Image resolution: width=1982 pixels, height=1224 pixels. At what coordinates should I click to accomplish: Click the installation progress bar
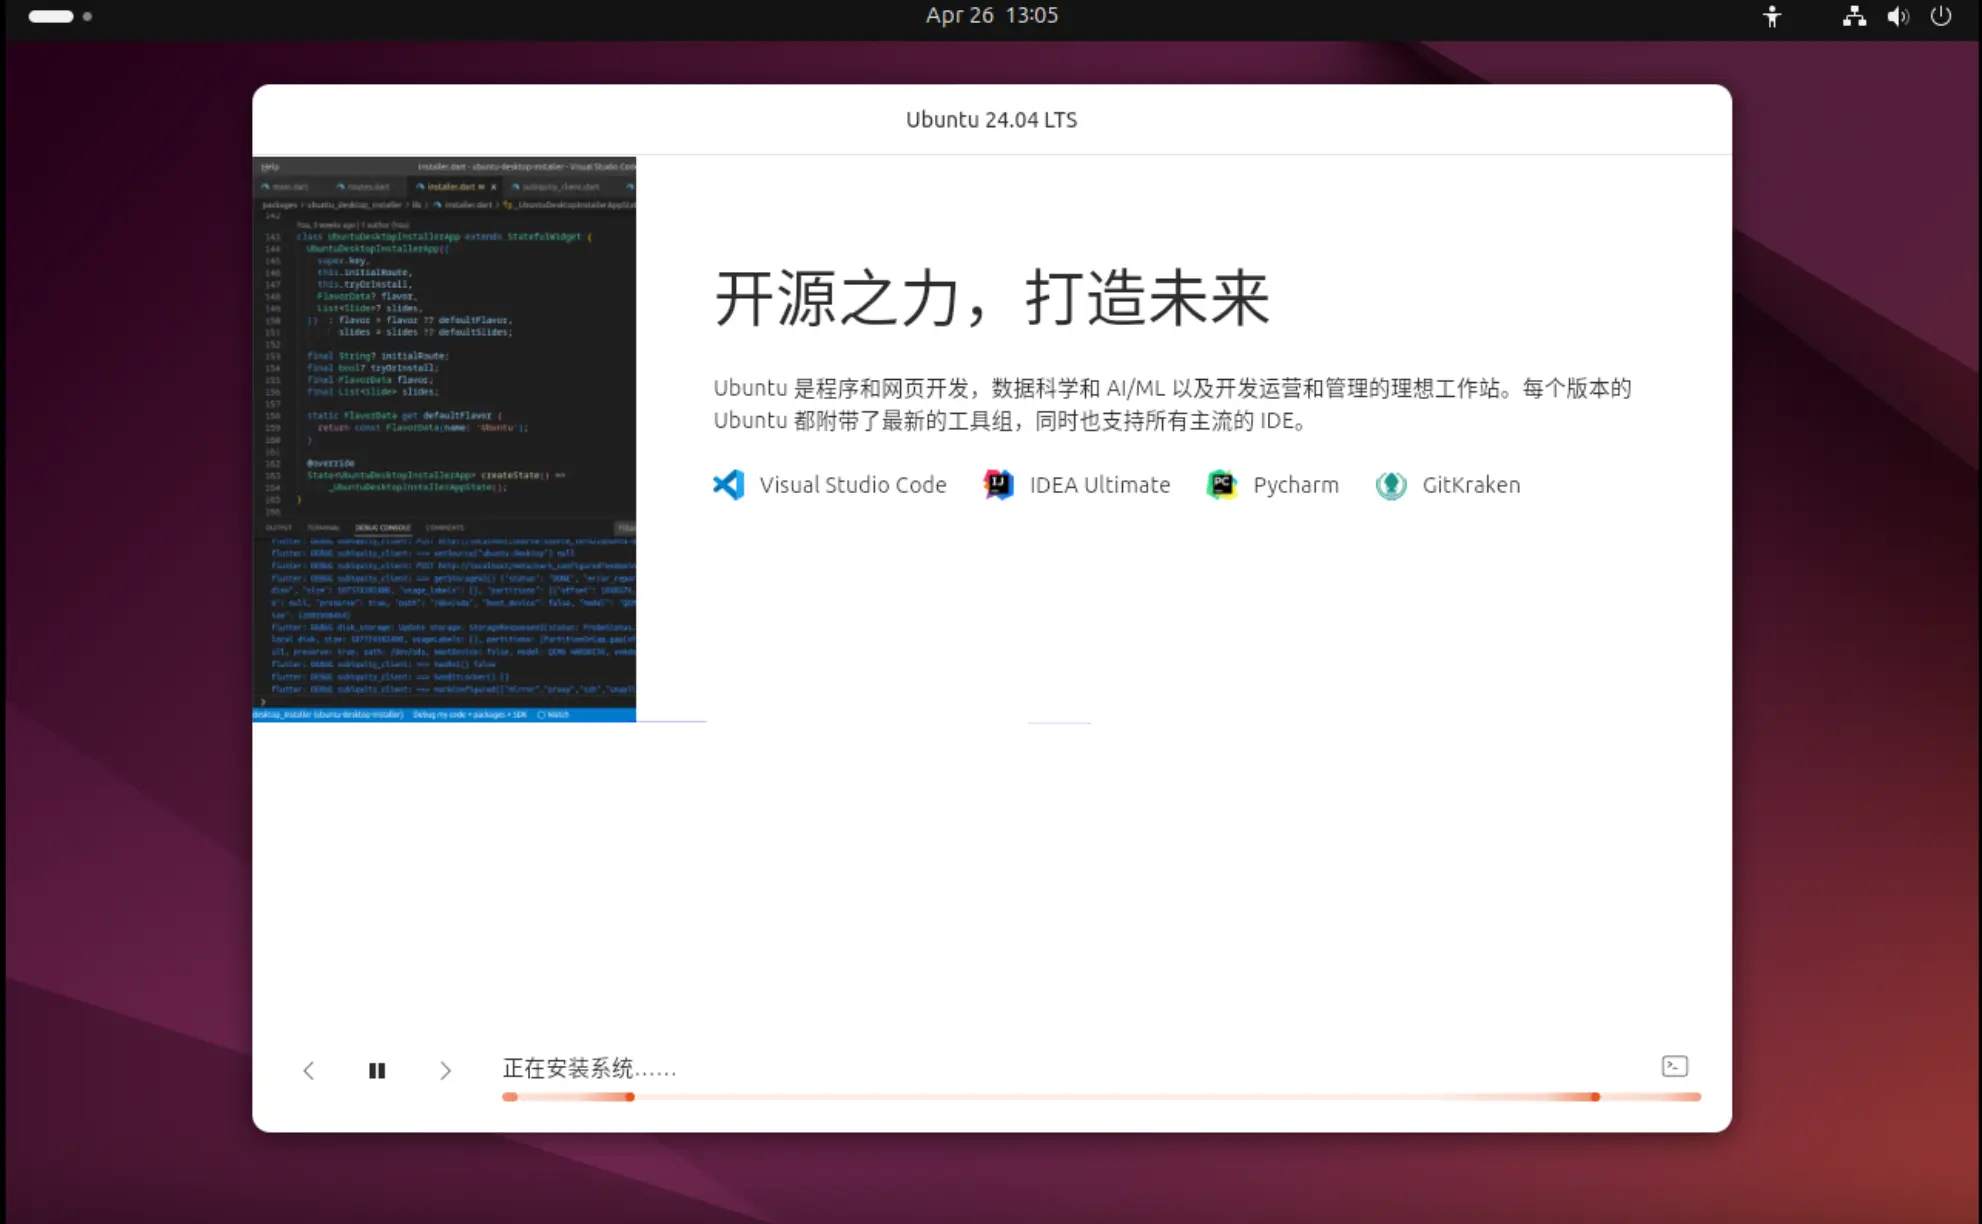coord(1101,1097)
